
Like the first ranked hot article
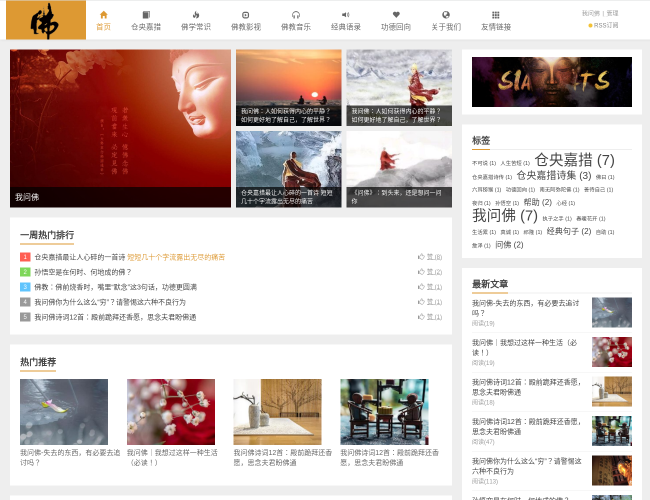(422, 257)
